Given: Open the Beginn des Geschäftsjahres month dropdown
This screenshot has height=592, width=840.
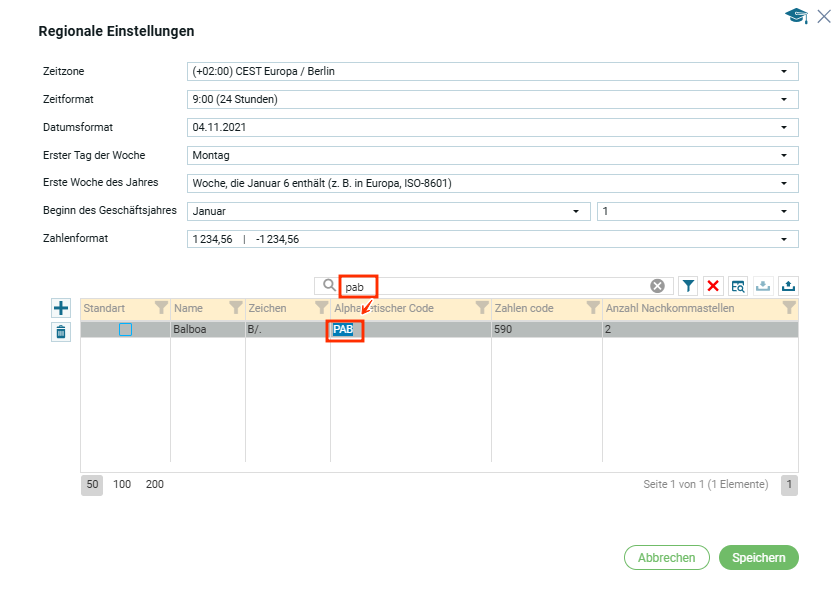Looking at the screenshot, I should pyautogui.click(x=575, y=212).
